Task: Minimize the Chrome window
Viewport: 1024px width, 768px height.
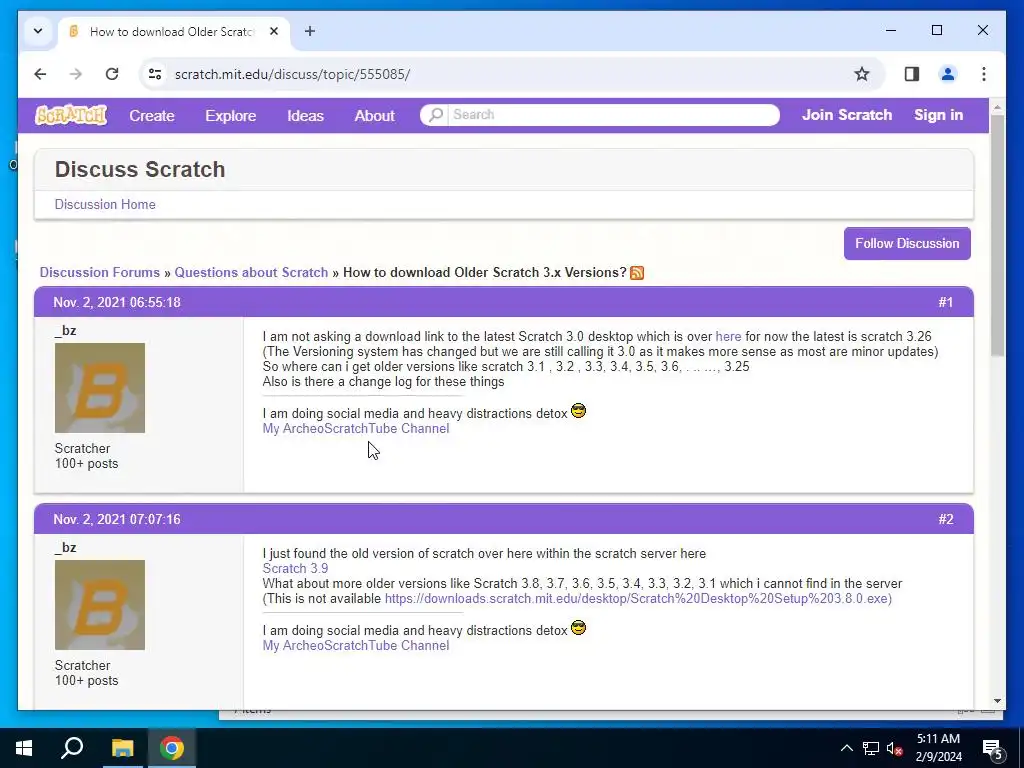Action: coord(891,31)
